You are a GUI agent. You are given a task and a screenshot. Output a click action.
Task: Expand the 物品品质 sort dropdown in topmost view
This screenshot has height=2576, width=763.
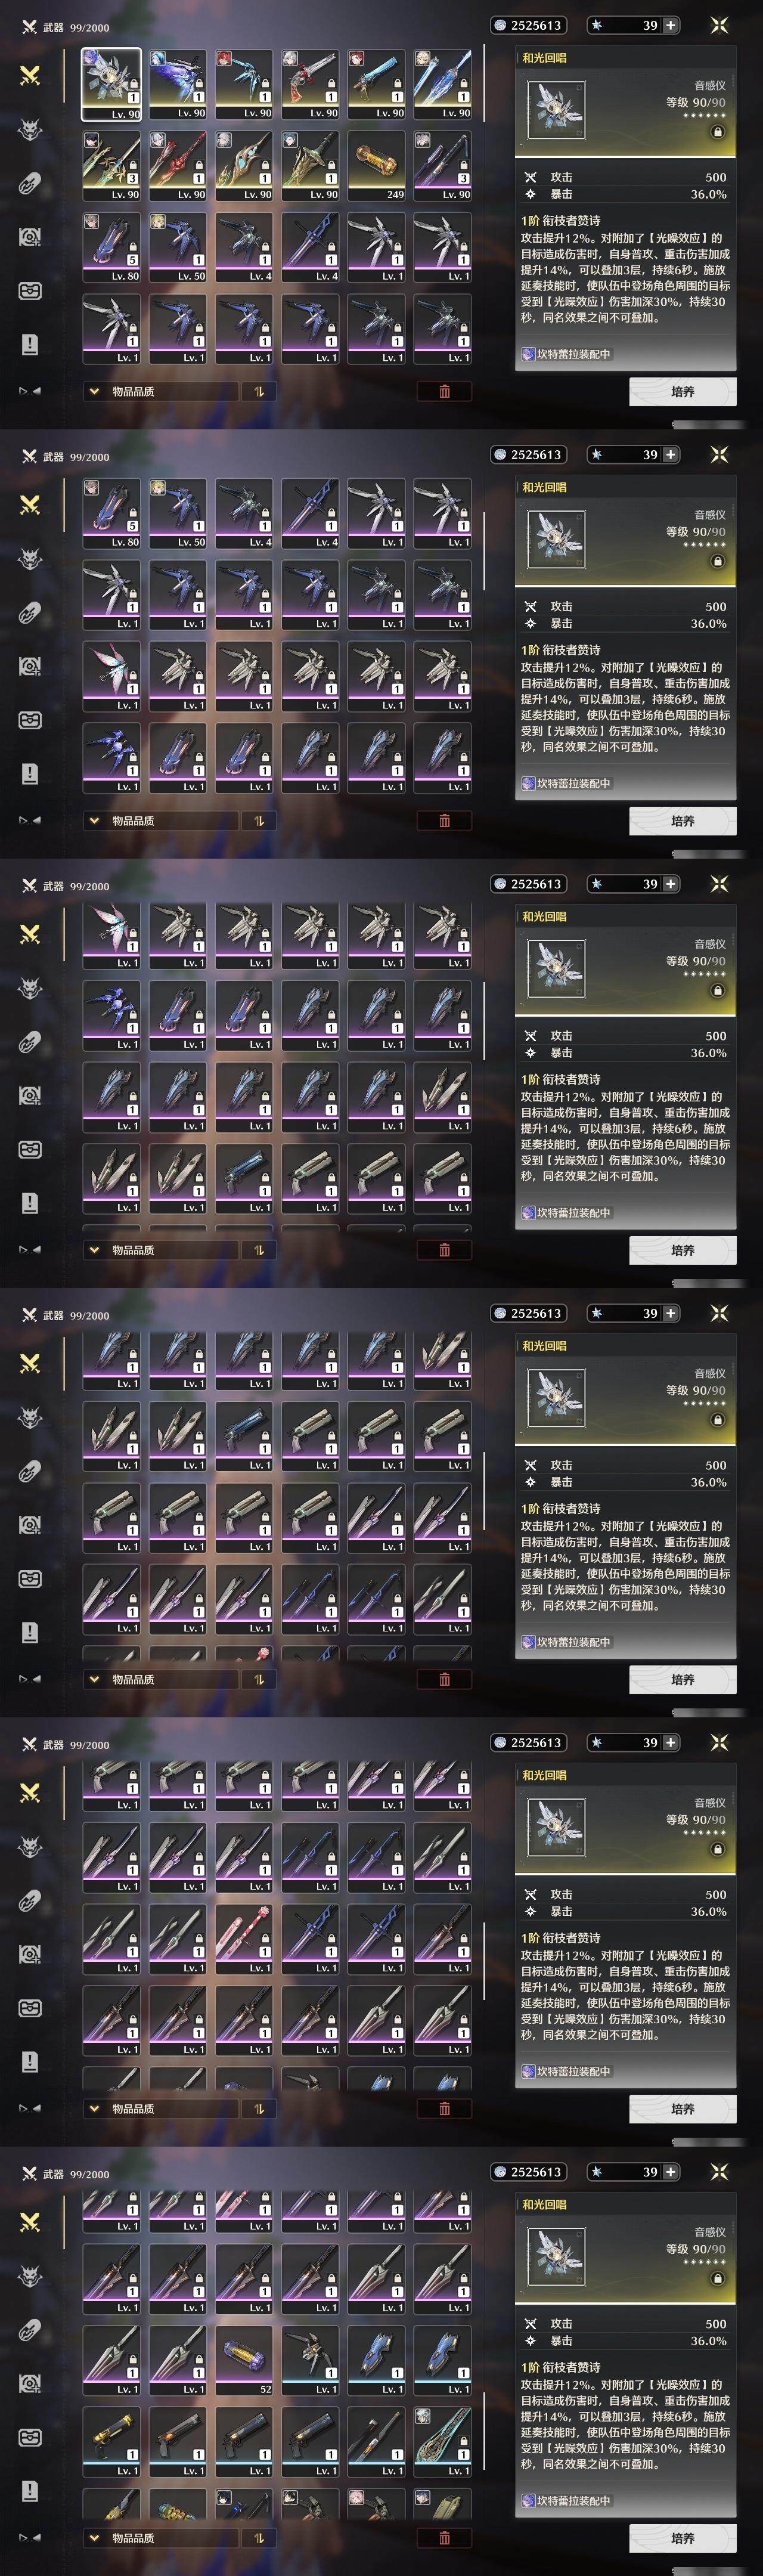click(x=161, y=392)
